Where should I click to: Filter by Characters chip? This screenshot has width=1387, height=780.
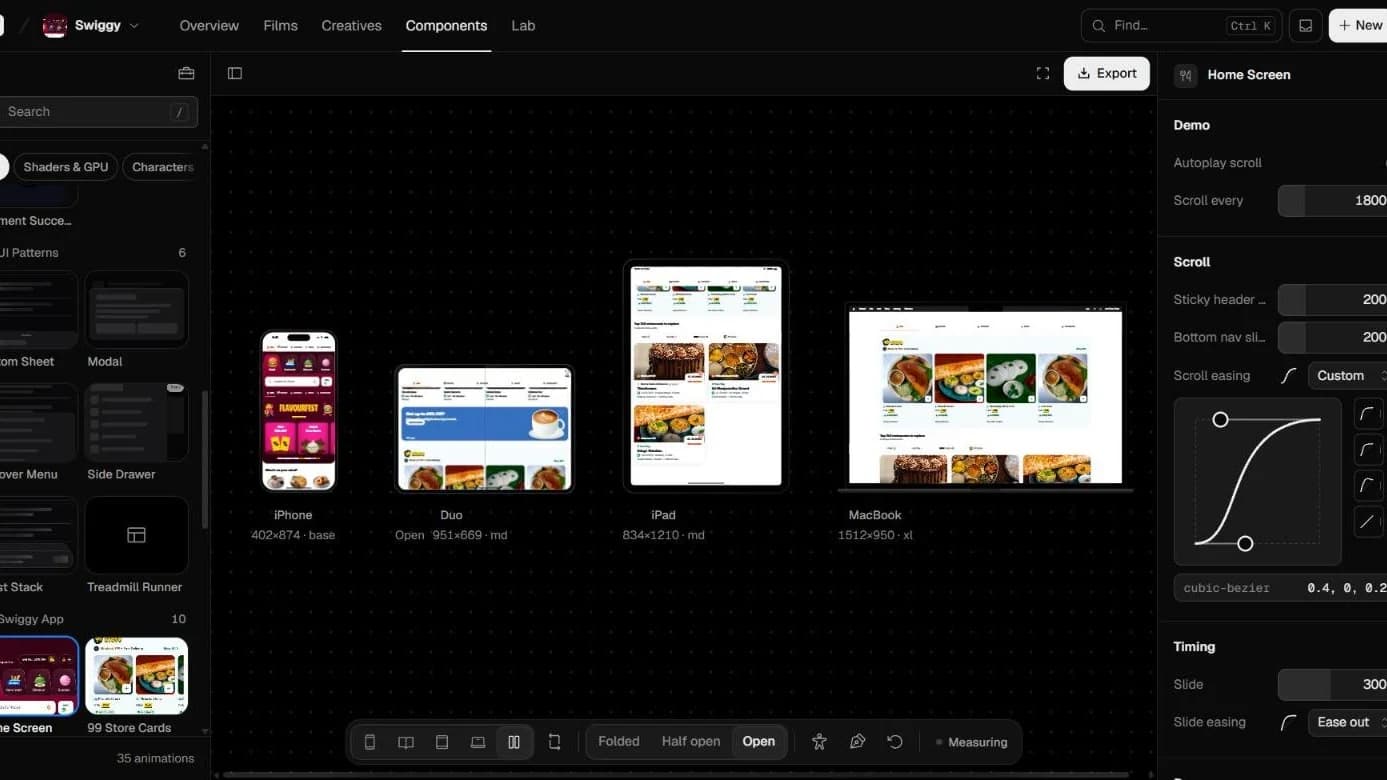tap(160, 167)
